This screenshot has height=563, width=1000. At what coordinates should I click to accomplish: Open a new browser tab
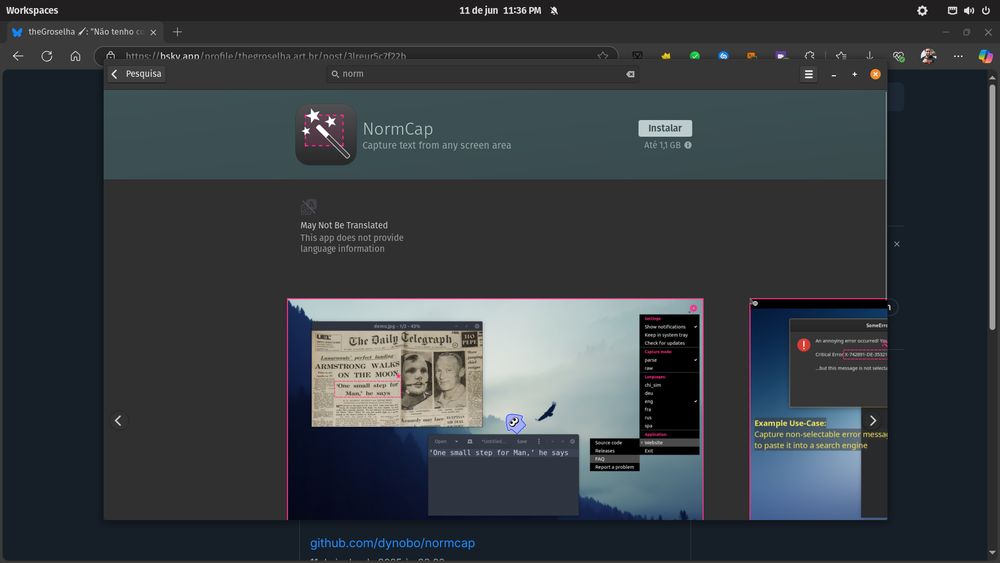click(x=177, y=32)
